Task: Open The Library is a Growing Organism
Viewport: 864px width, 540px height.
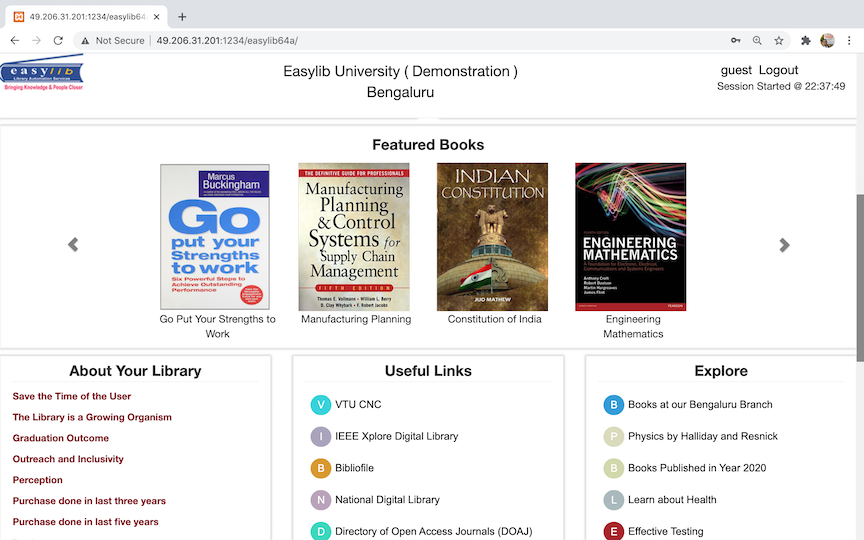Action: [92, 417]
